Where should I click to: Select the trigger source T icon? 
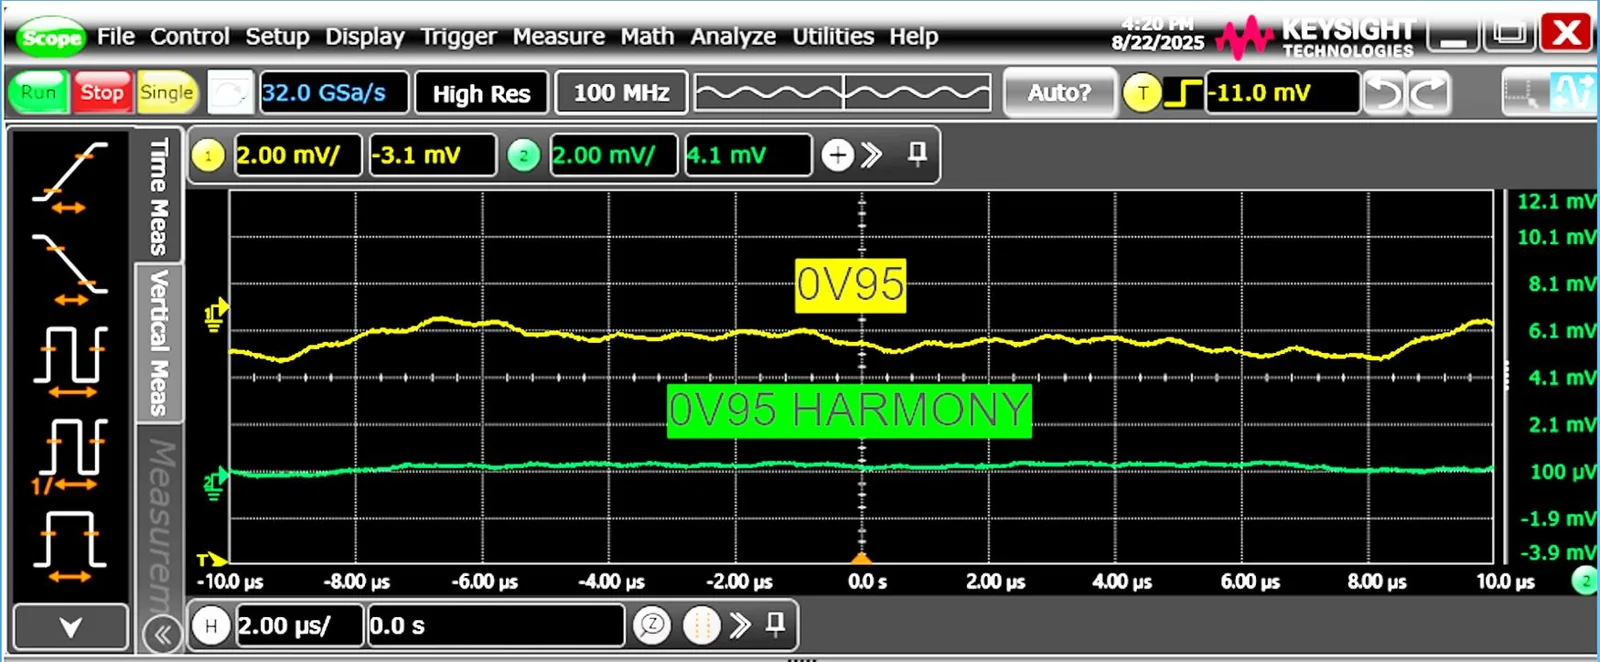click(1142, 94)
